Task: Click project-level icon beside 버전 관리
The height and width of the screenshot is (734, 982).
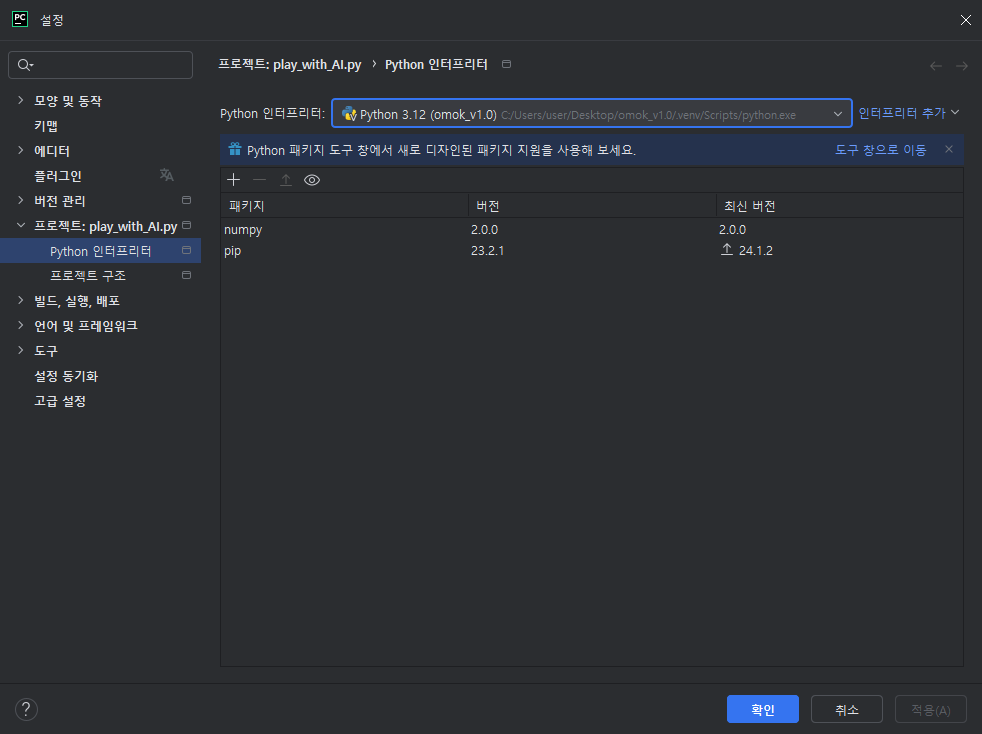Action: coord(186,200)
